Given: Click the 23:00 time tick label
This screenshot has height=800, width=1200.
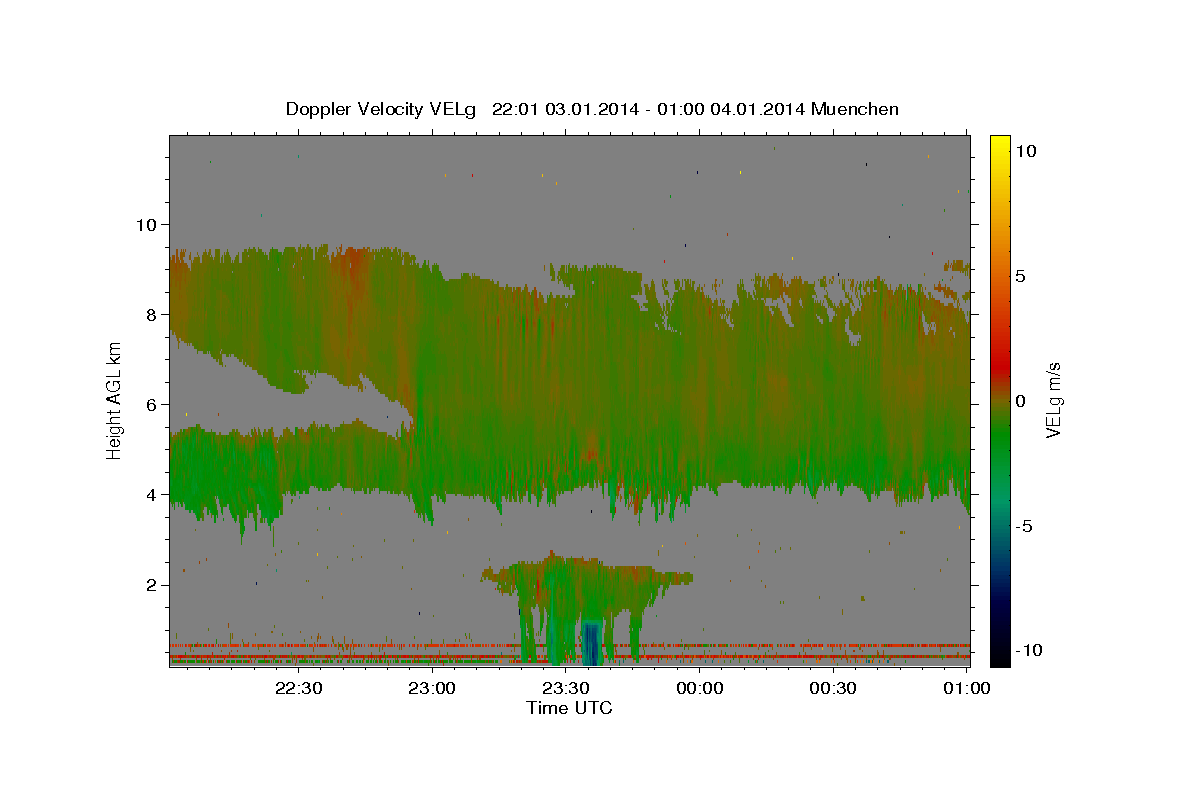Looking at the screenshot, I should (432, 688).
